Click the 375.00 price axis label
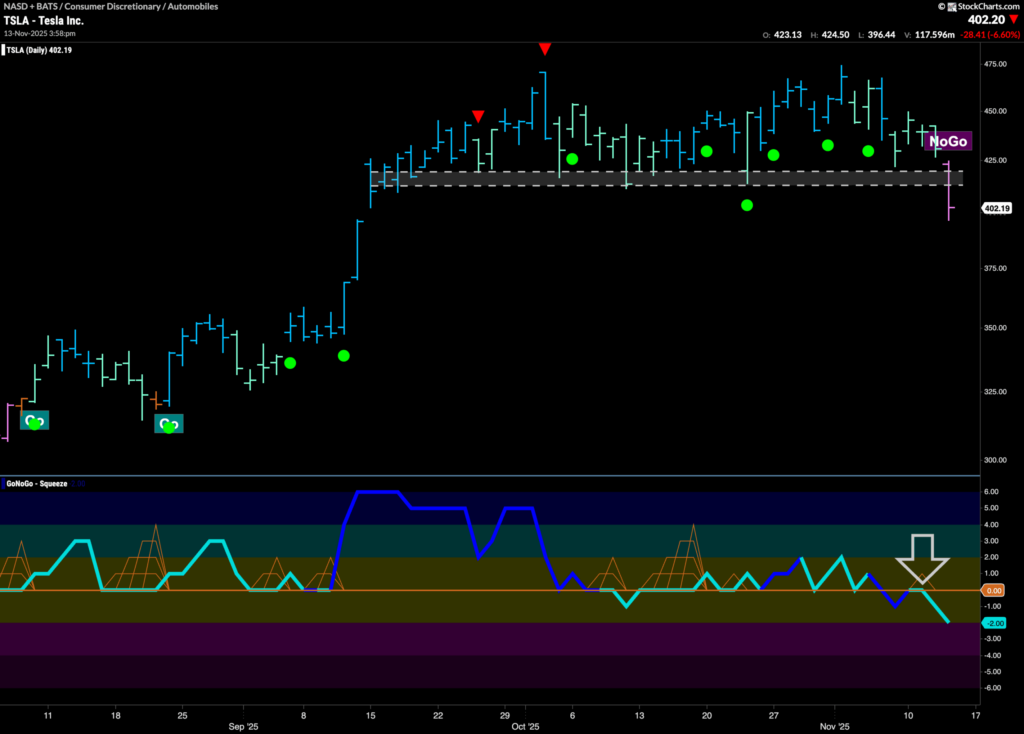Image resolution: width=1024 pixels, height=734 pixels. (995, 268)
